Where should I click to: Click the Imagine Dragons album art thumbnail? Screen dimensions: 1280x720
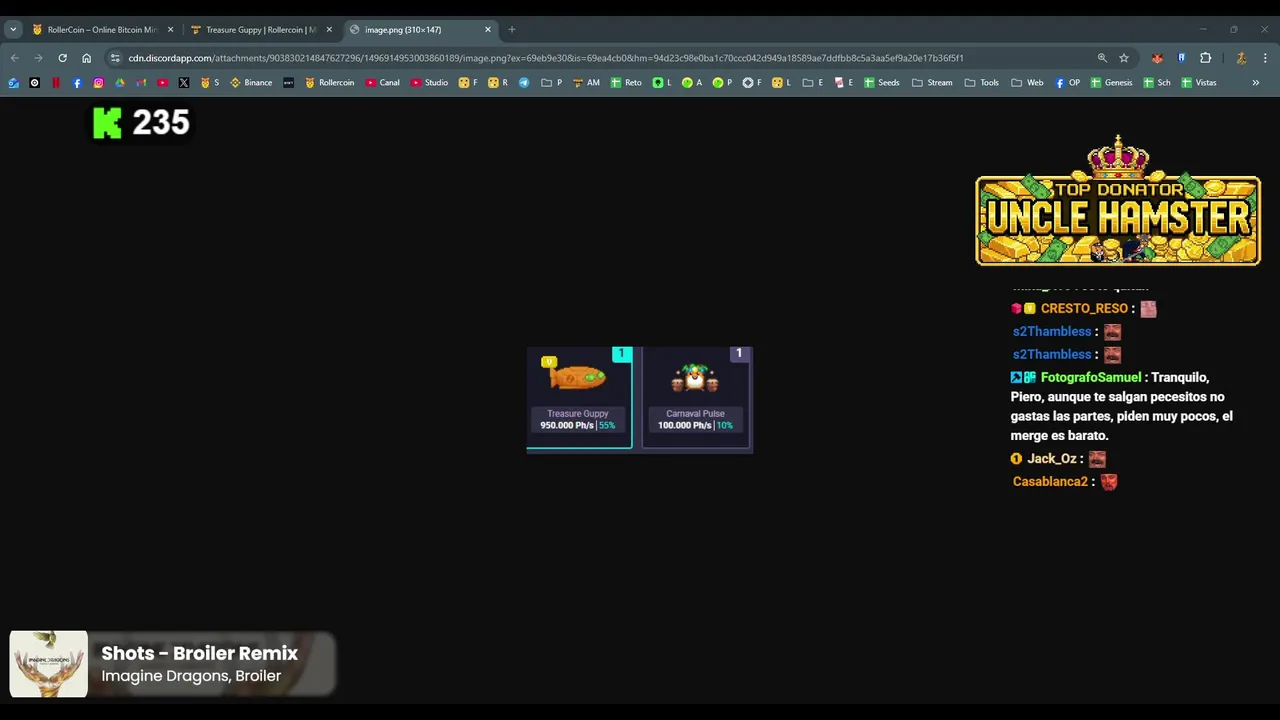click(x=48, y=664)
